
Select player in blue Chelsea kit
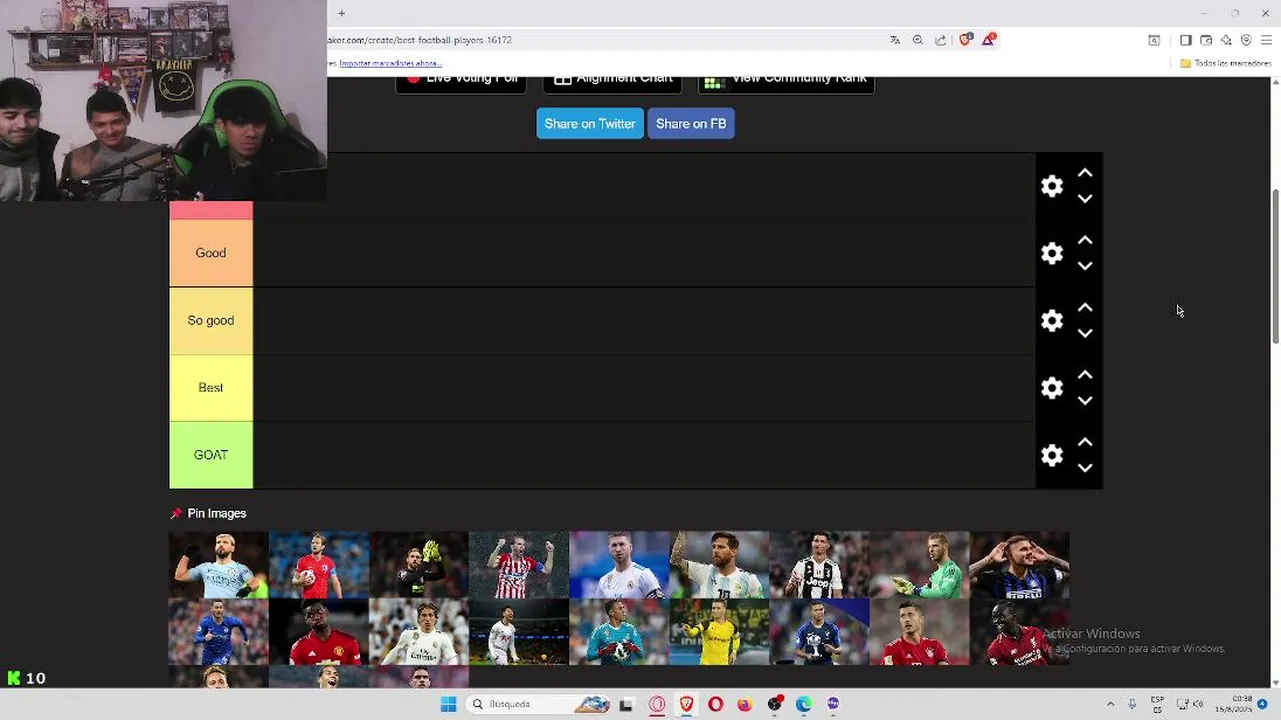coord(219,632)
